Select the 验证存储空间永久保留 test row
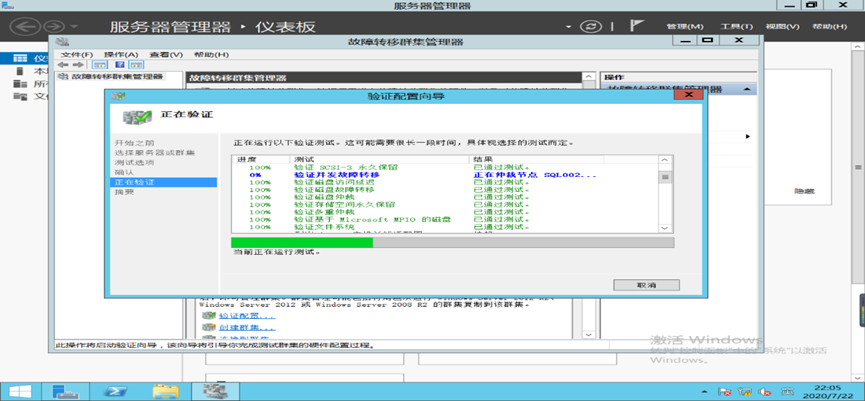Viewport: 865px width, 401px height. click(445, 205)
